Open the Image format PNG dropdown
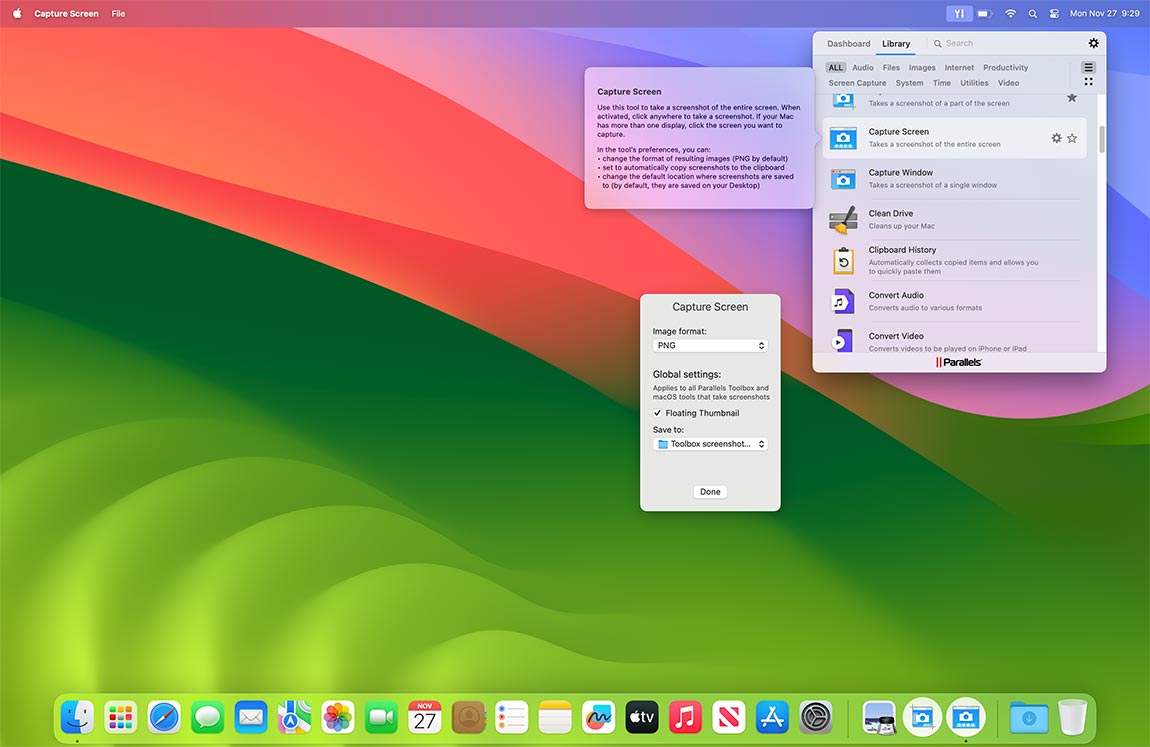The image size is (1150, 747). click(710, 346)
